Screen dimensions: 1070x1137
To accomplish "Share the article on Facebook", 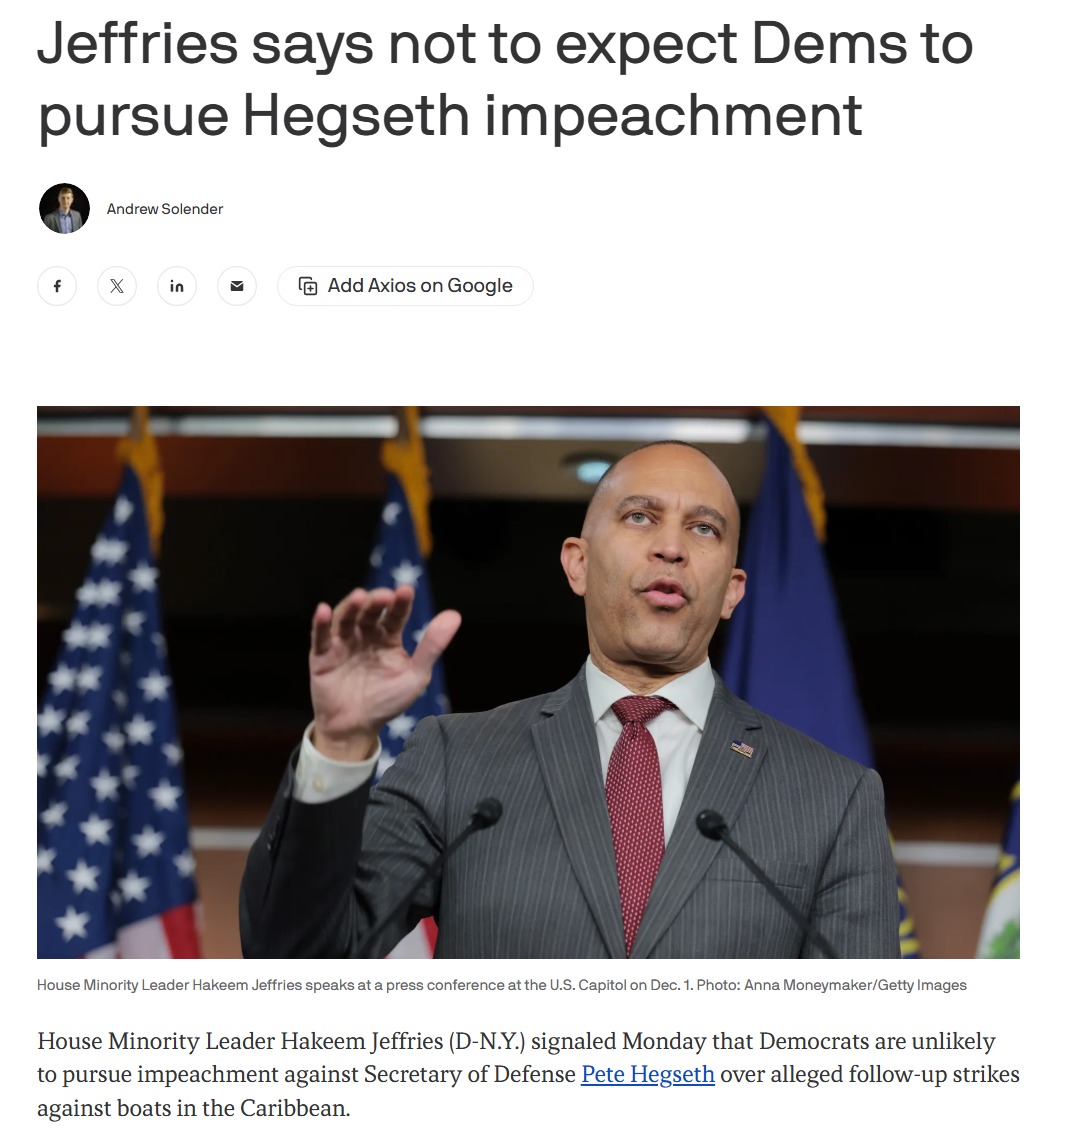I will click(x=57, y=286).
